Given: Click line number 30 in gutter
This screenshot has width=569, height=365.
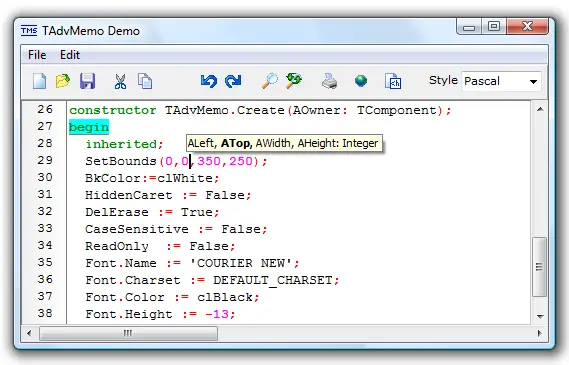Looking at the screenshot, I should coord(45,177).
